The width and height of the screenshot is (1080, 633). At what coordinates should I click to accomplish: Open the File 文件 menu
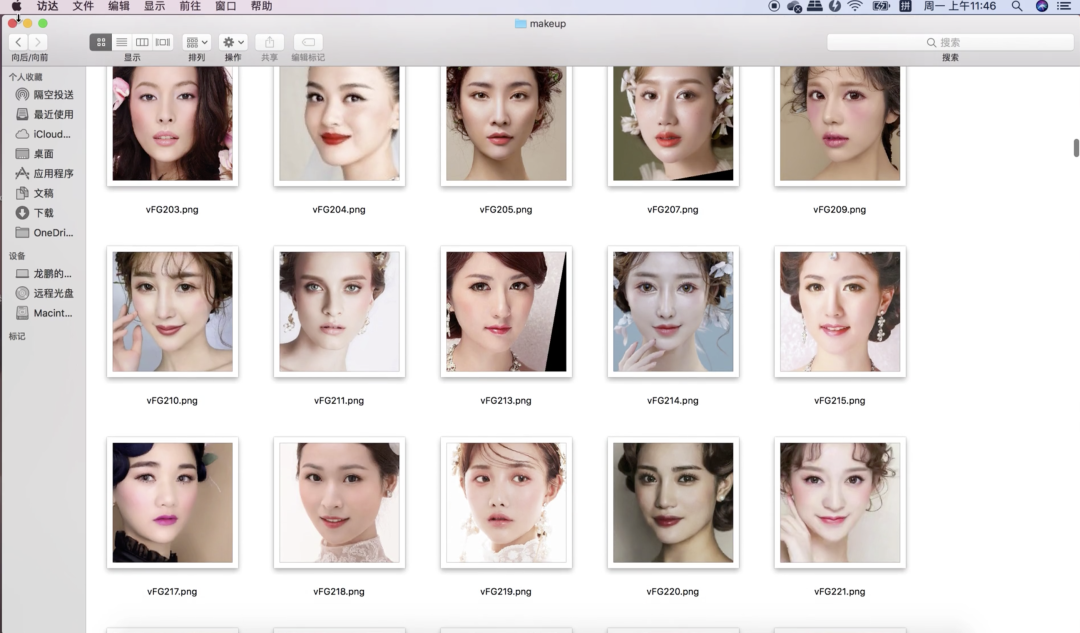click(83, 6)
